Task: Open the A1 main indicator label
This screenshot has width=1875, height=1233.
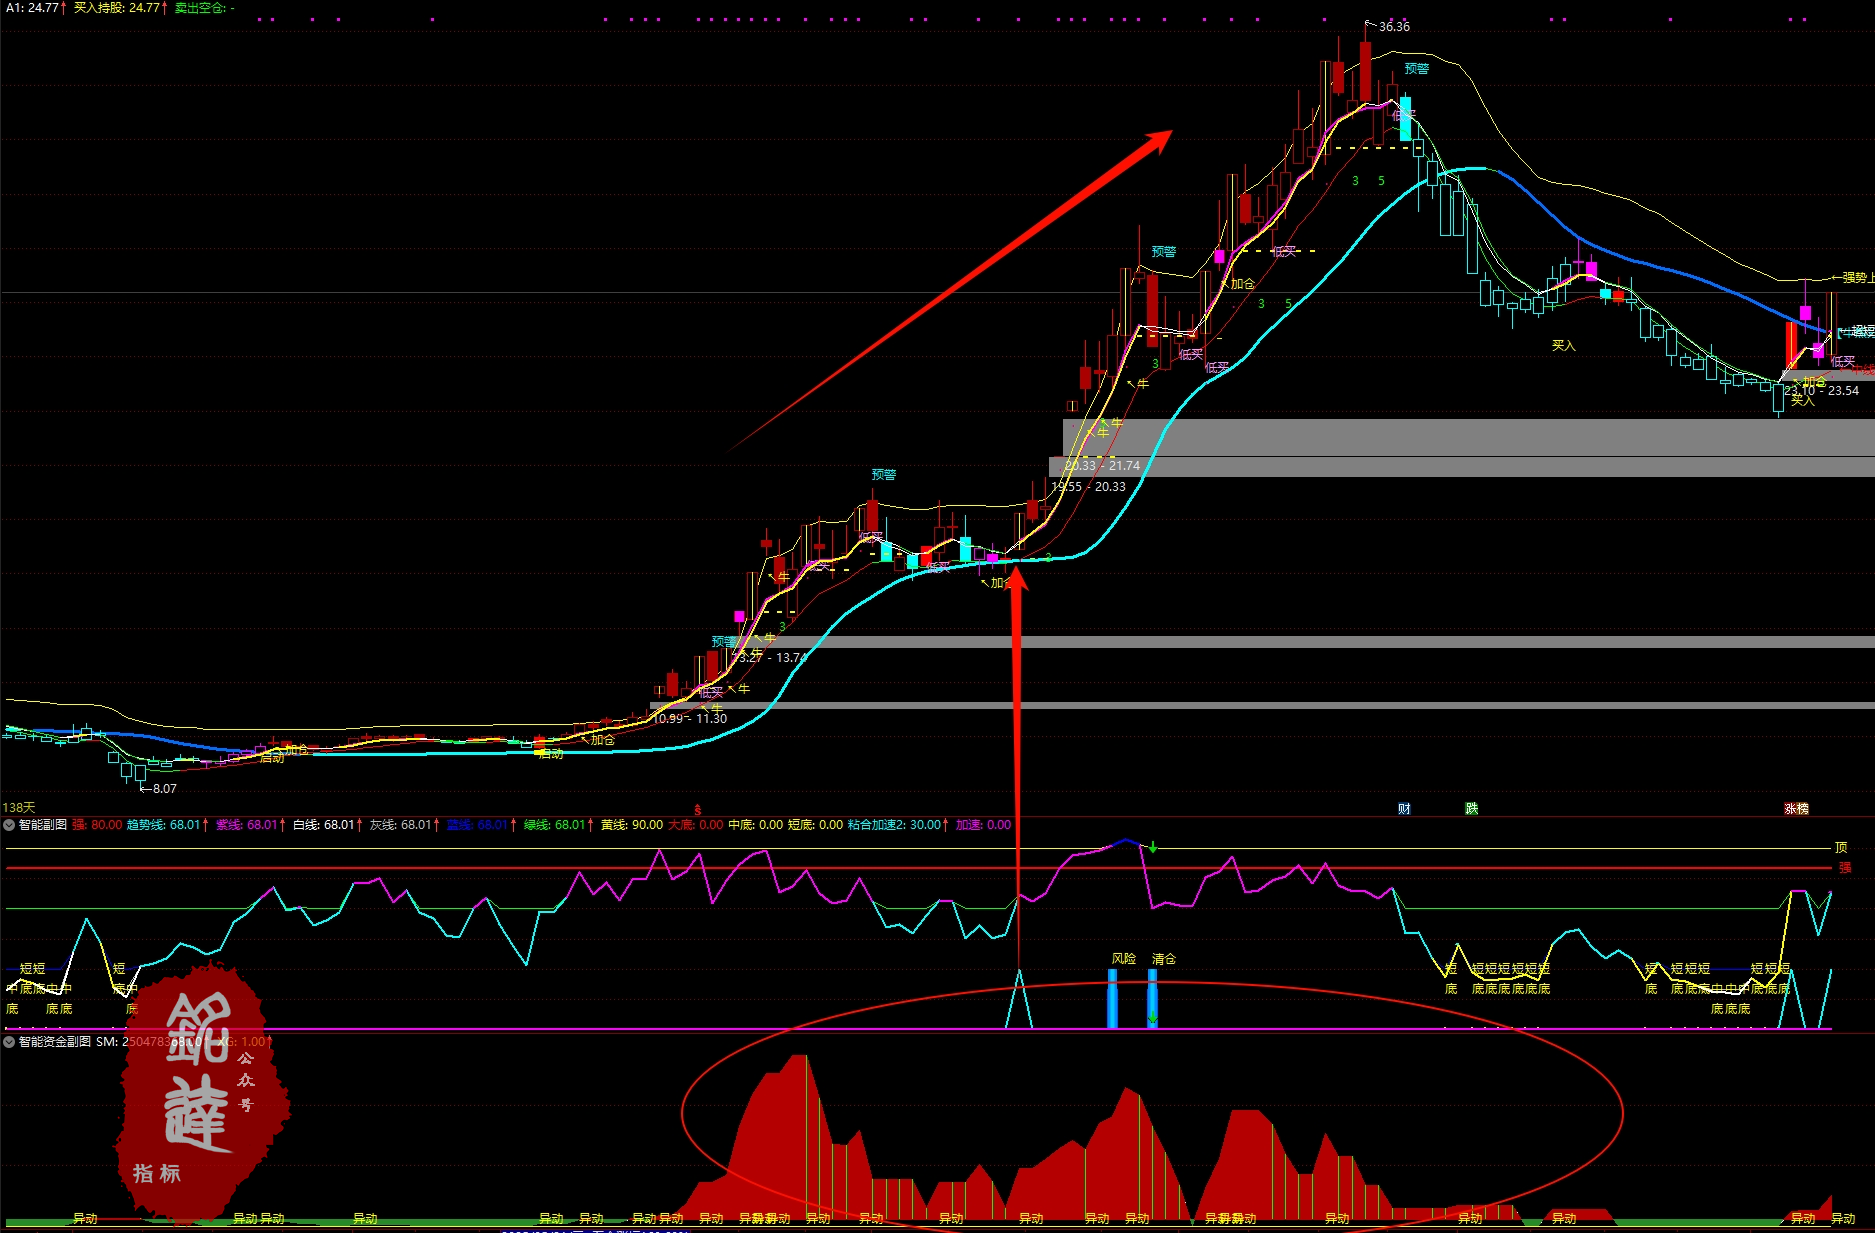Action: click(32, 8)
